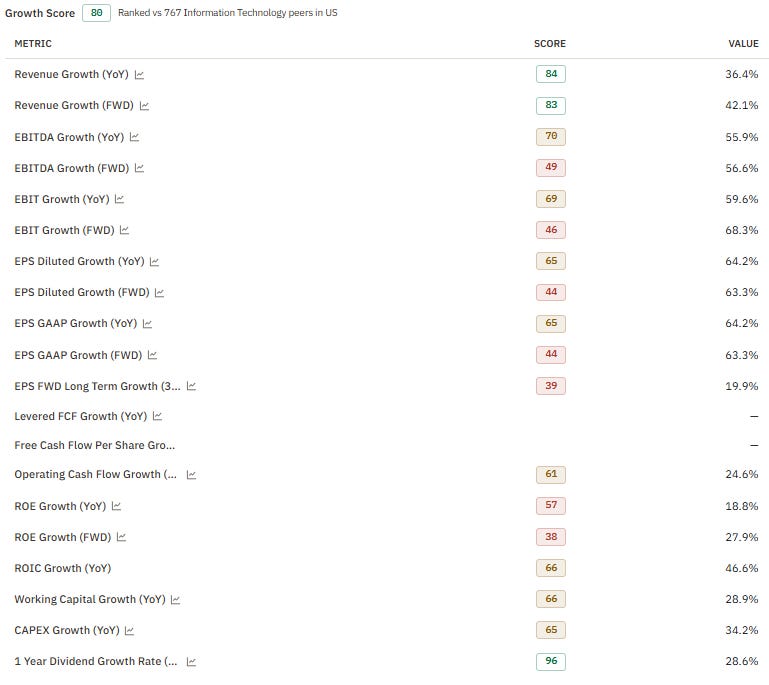Image resolution: width=769 pixels, height=685 pixels.
Task: Click value 55.9% for EBITDA Growth YoY
Action: (x=742, y=137)
